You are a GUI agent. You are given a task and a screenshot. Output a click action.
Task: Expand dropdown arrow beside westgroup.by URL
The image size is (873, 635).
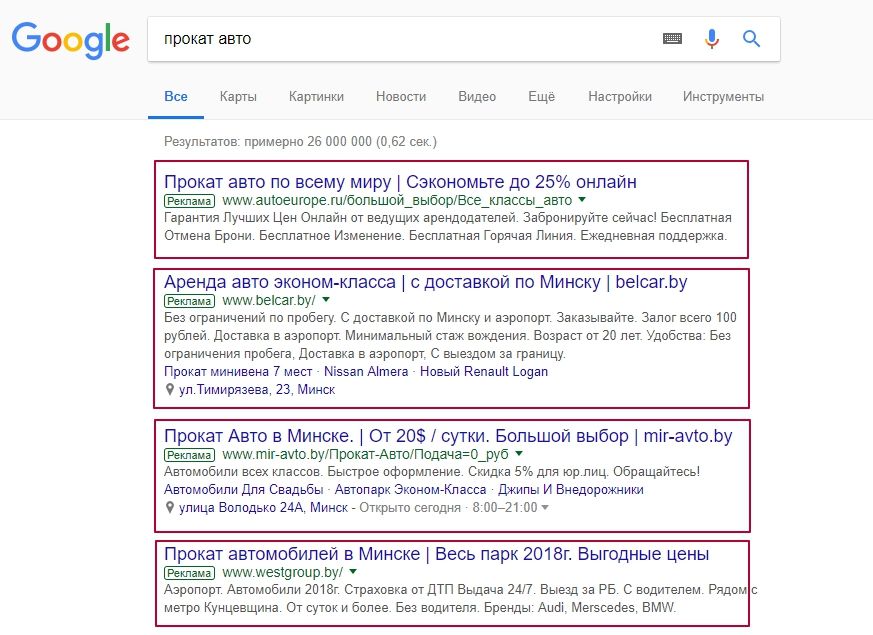[x=353, y=571]
